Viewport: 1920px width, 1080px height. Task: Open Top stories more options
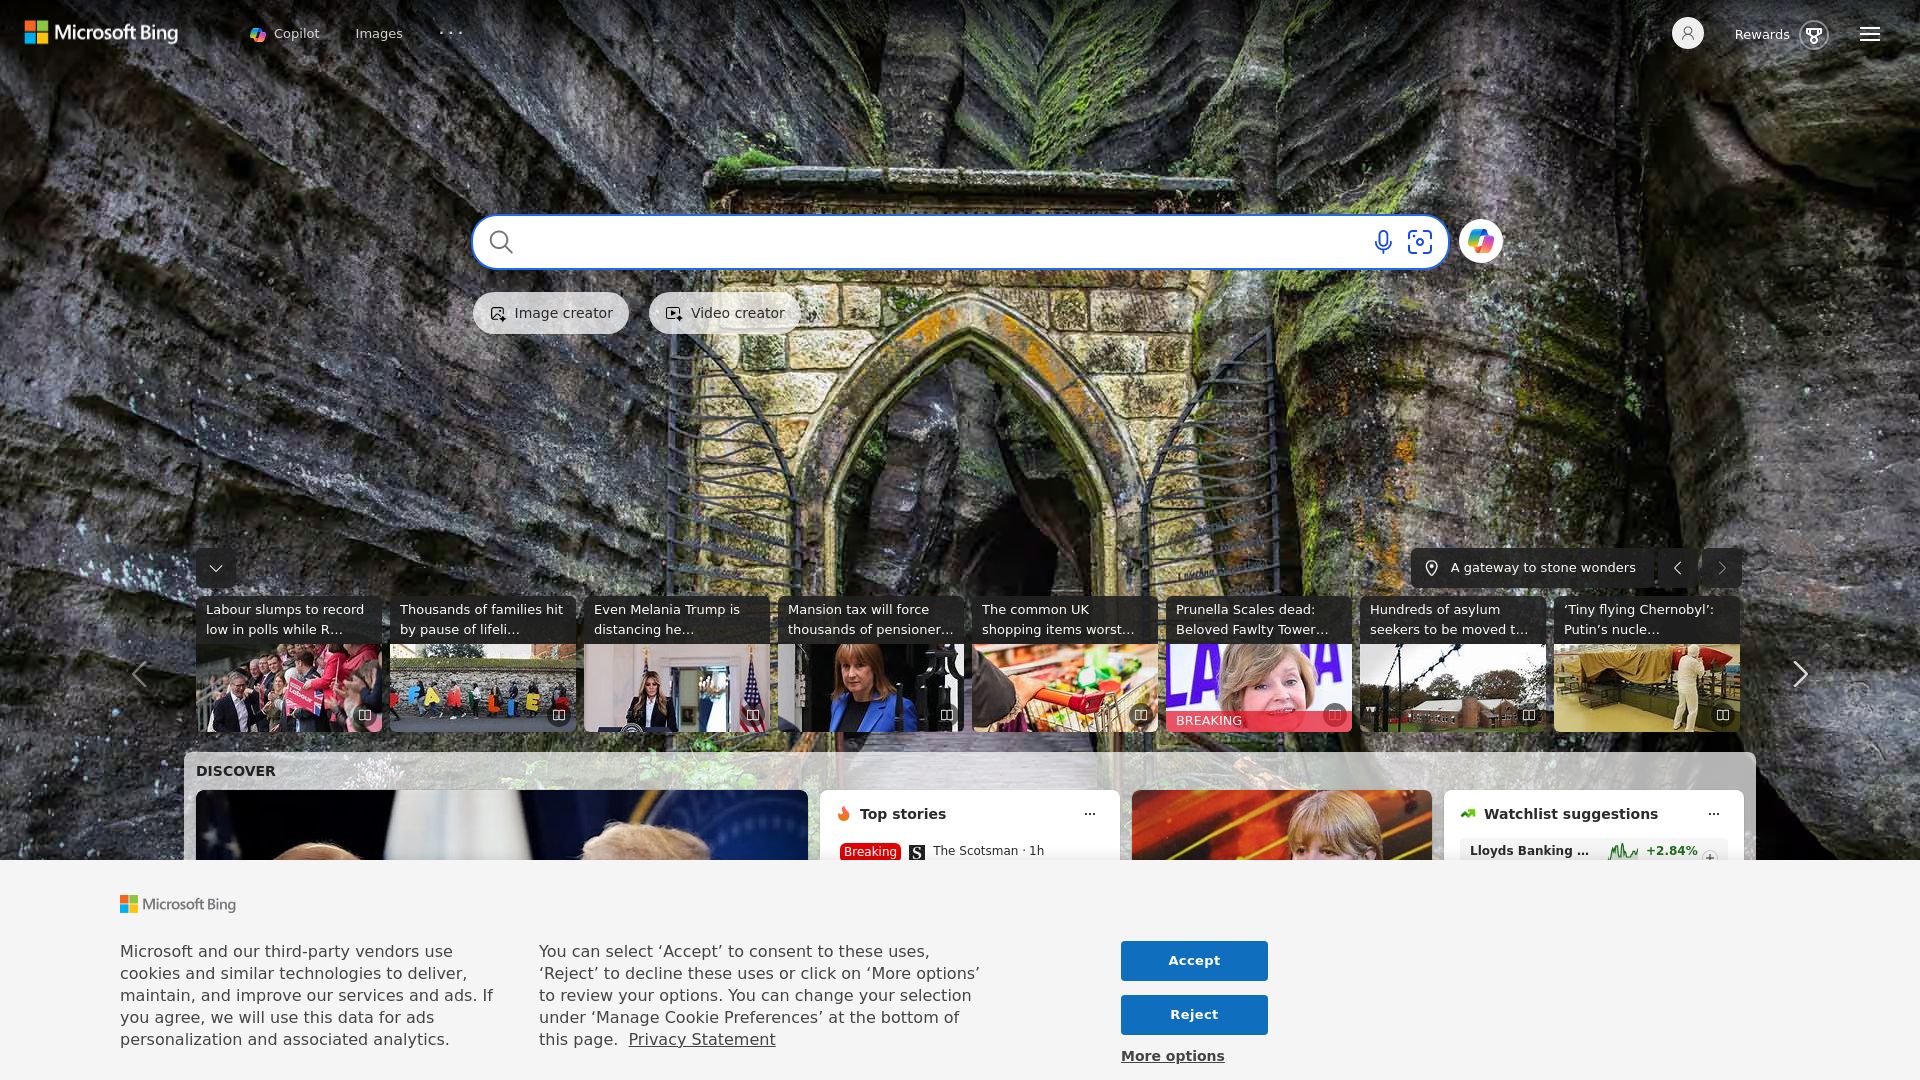coord(1090,814)
